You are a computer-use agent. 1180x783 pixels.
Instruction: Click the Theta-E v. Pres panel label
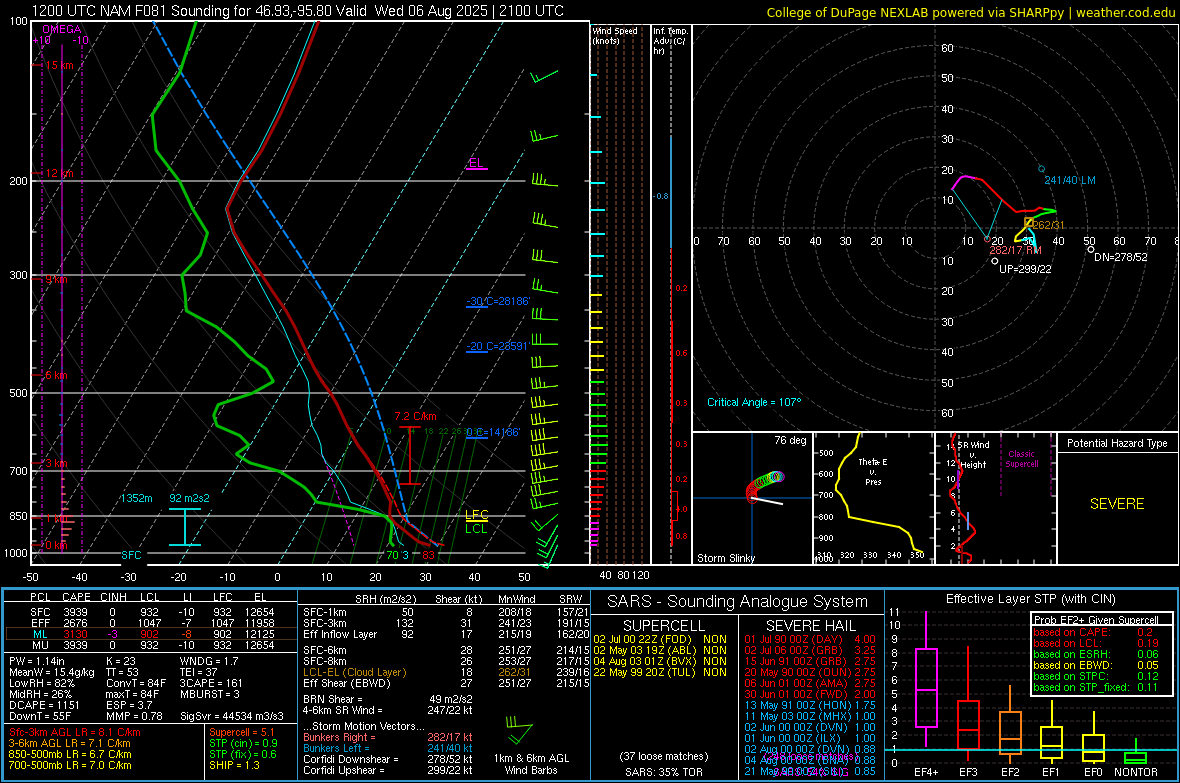pyautogui.click(x=872, y=471)
